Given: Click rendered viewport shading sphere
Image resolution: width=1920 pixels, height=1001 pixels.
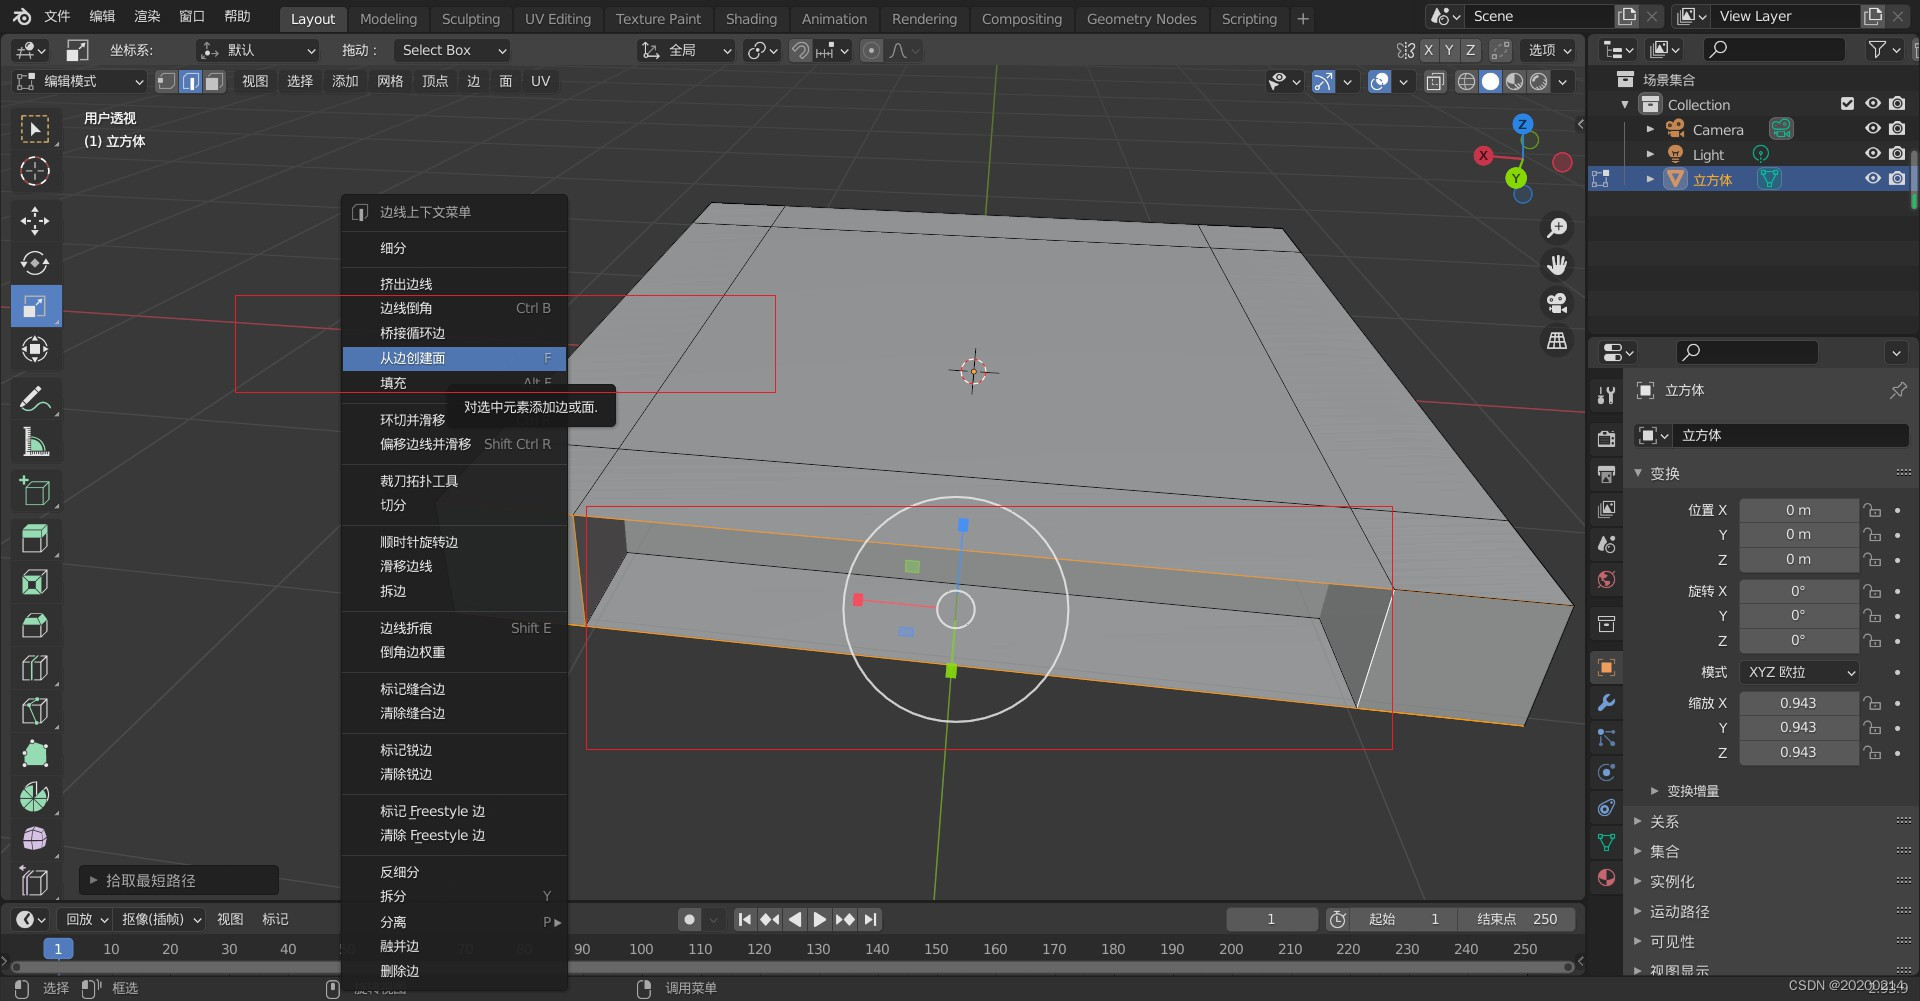Looking at the screenshot, I should coord(1539,82).
